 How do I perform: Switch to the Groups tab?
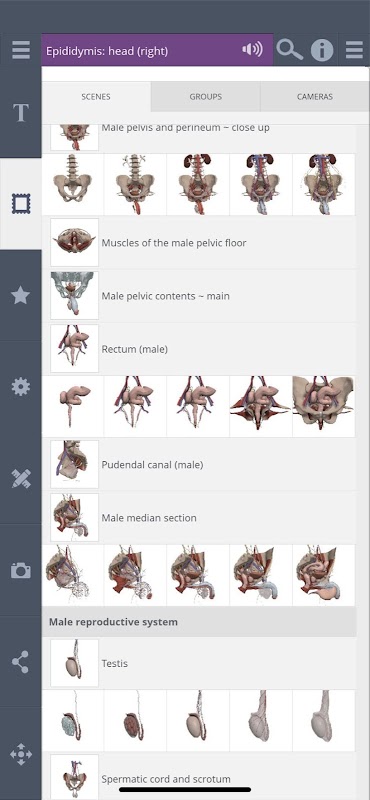tap(206, 96)
